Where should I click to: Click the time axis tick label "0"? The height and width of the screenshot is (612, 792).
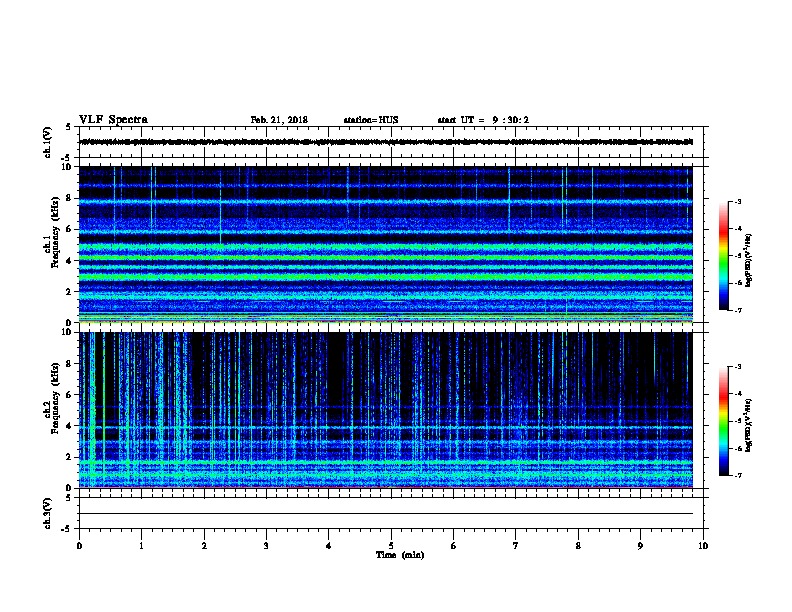tap(79, 546)
